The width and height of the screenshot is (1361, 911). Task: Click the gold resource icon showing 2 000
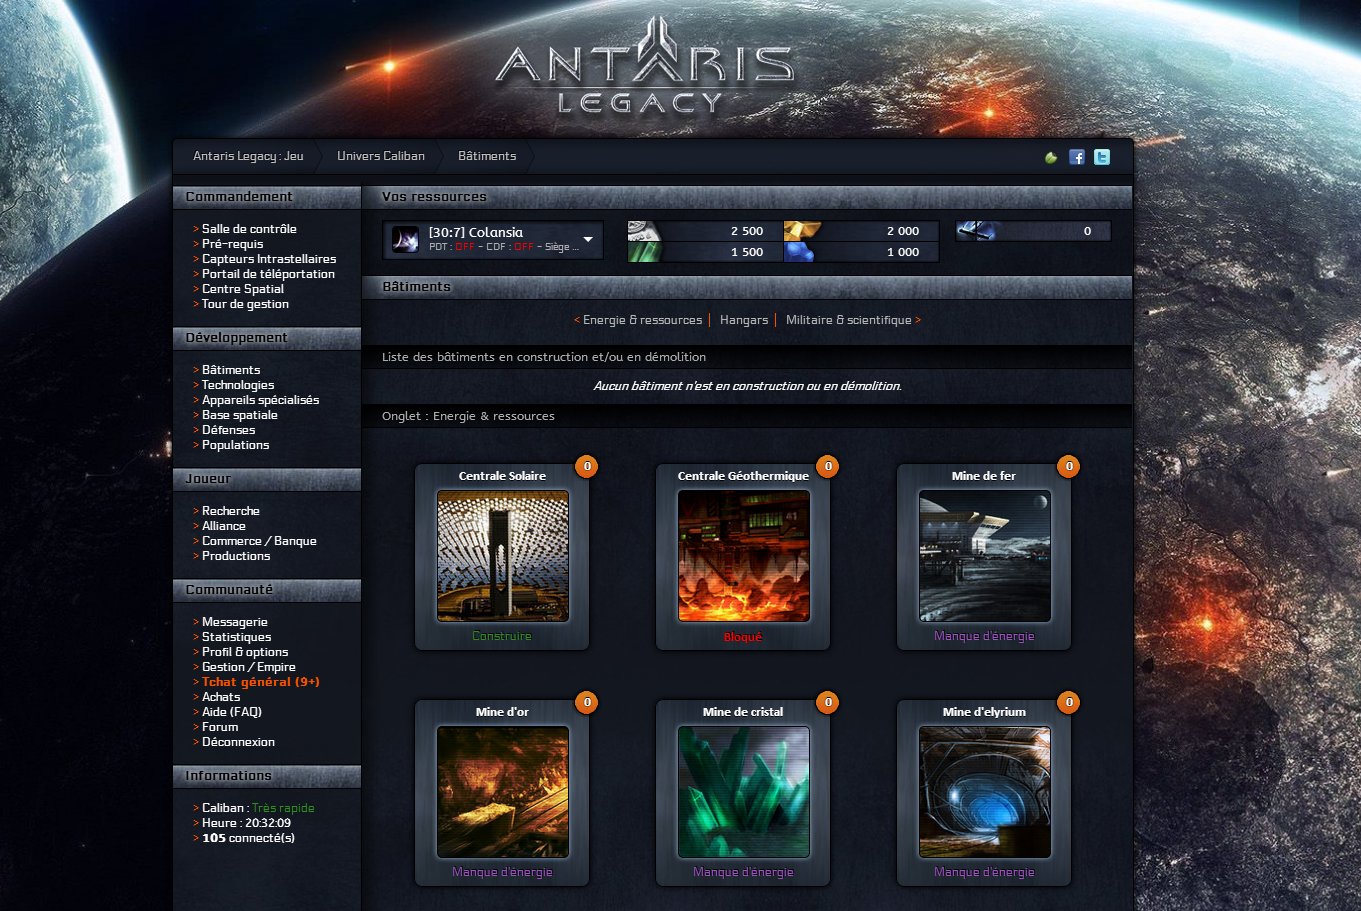[x=802, y=231]
